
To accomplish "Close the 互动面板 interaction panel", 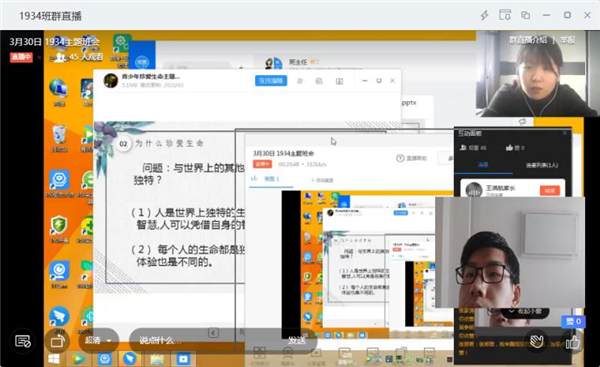I will click(565, 133).
